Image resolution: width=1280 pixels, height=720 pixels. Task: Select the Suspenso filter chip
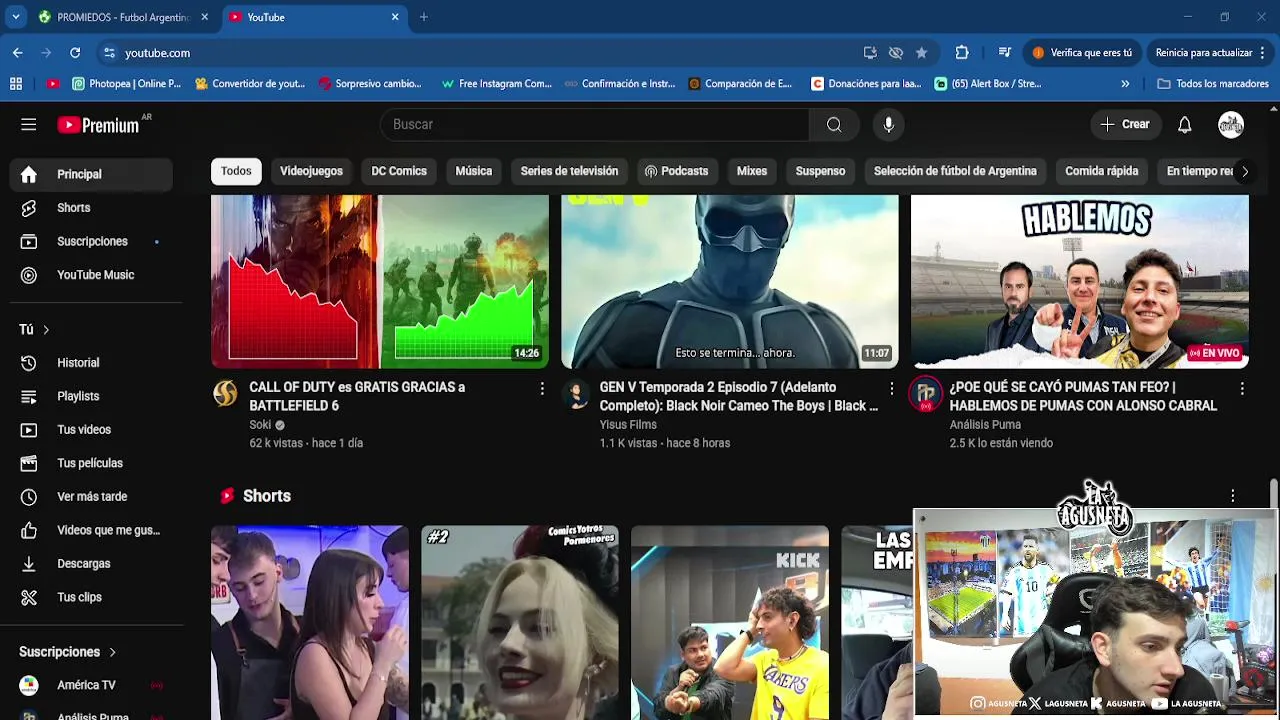pyautogui.click(x=820, y=171)
